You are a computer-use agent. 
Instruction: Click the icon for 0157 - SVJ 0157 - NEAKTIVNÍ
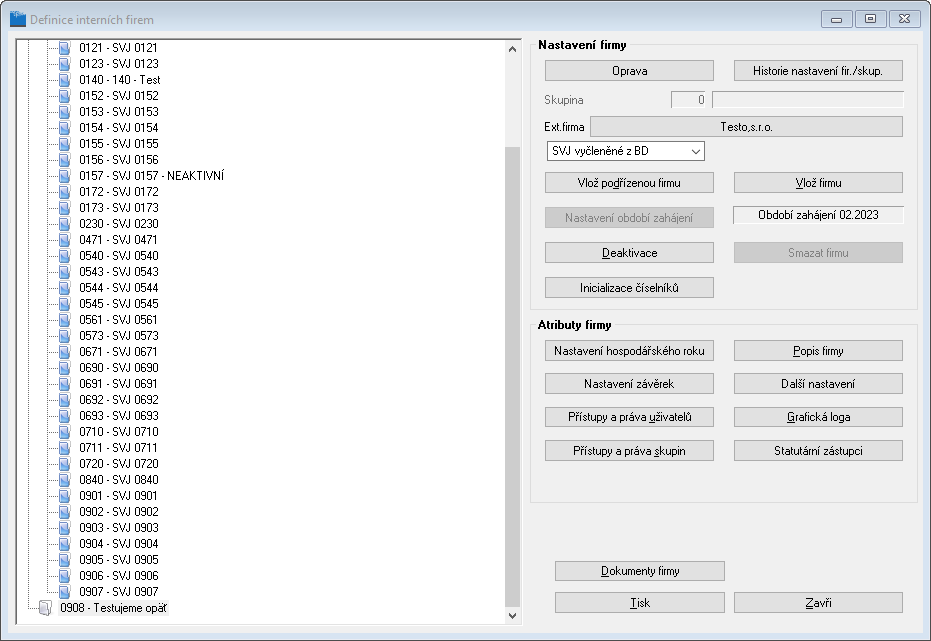(64, 176)
